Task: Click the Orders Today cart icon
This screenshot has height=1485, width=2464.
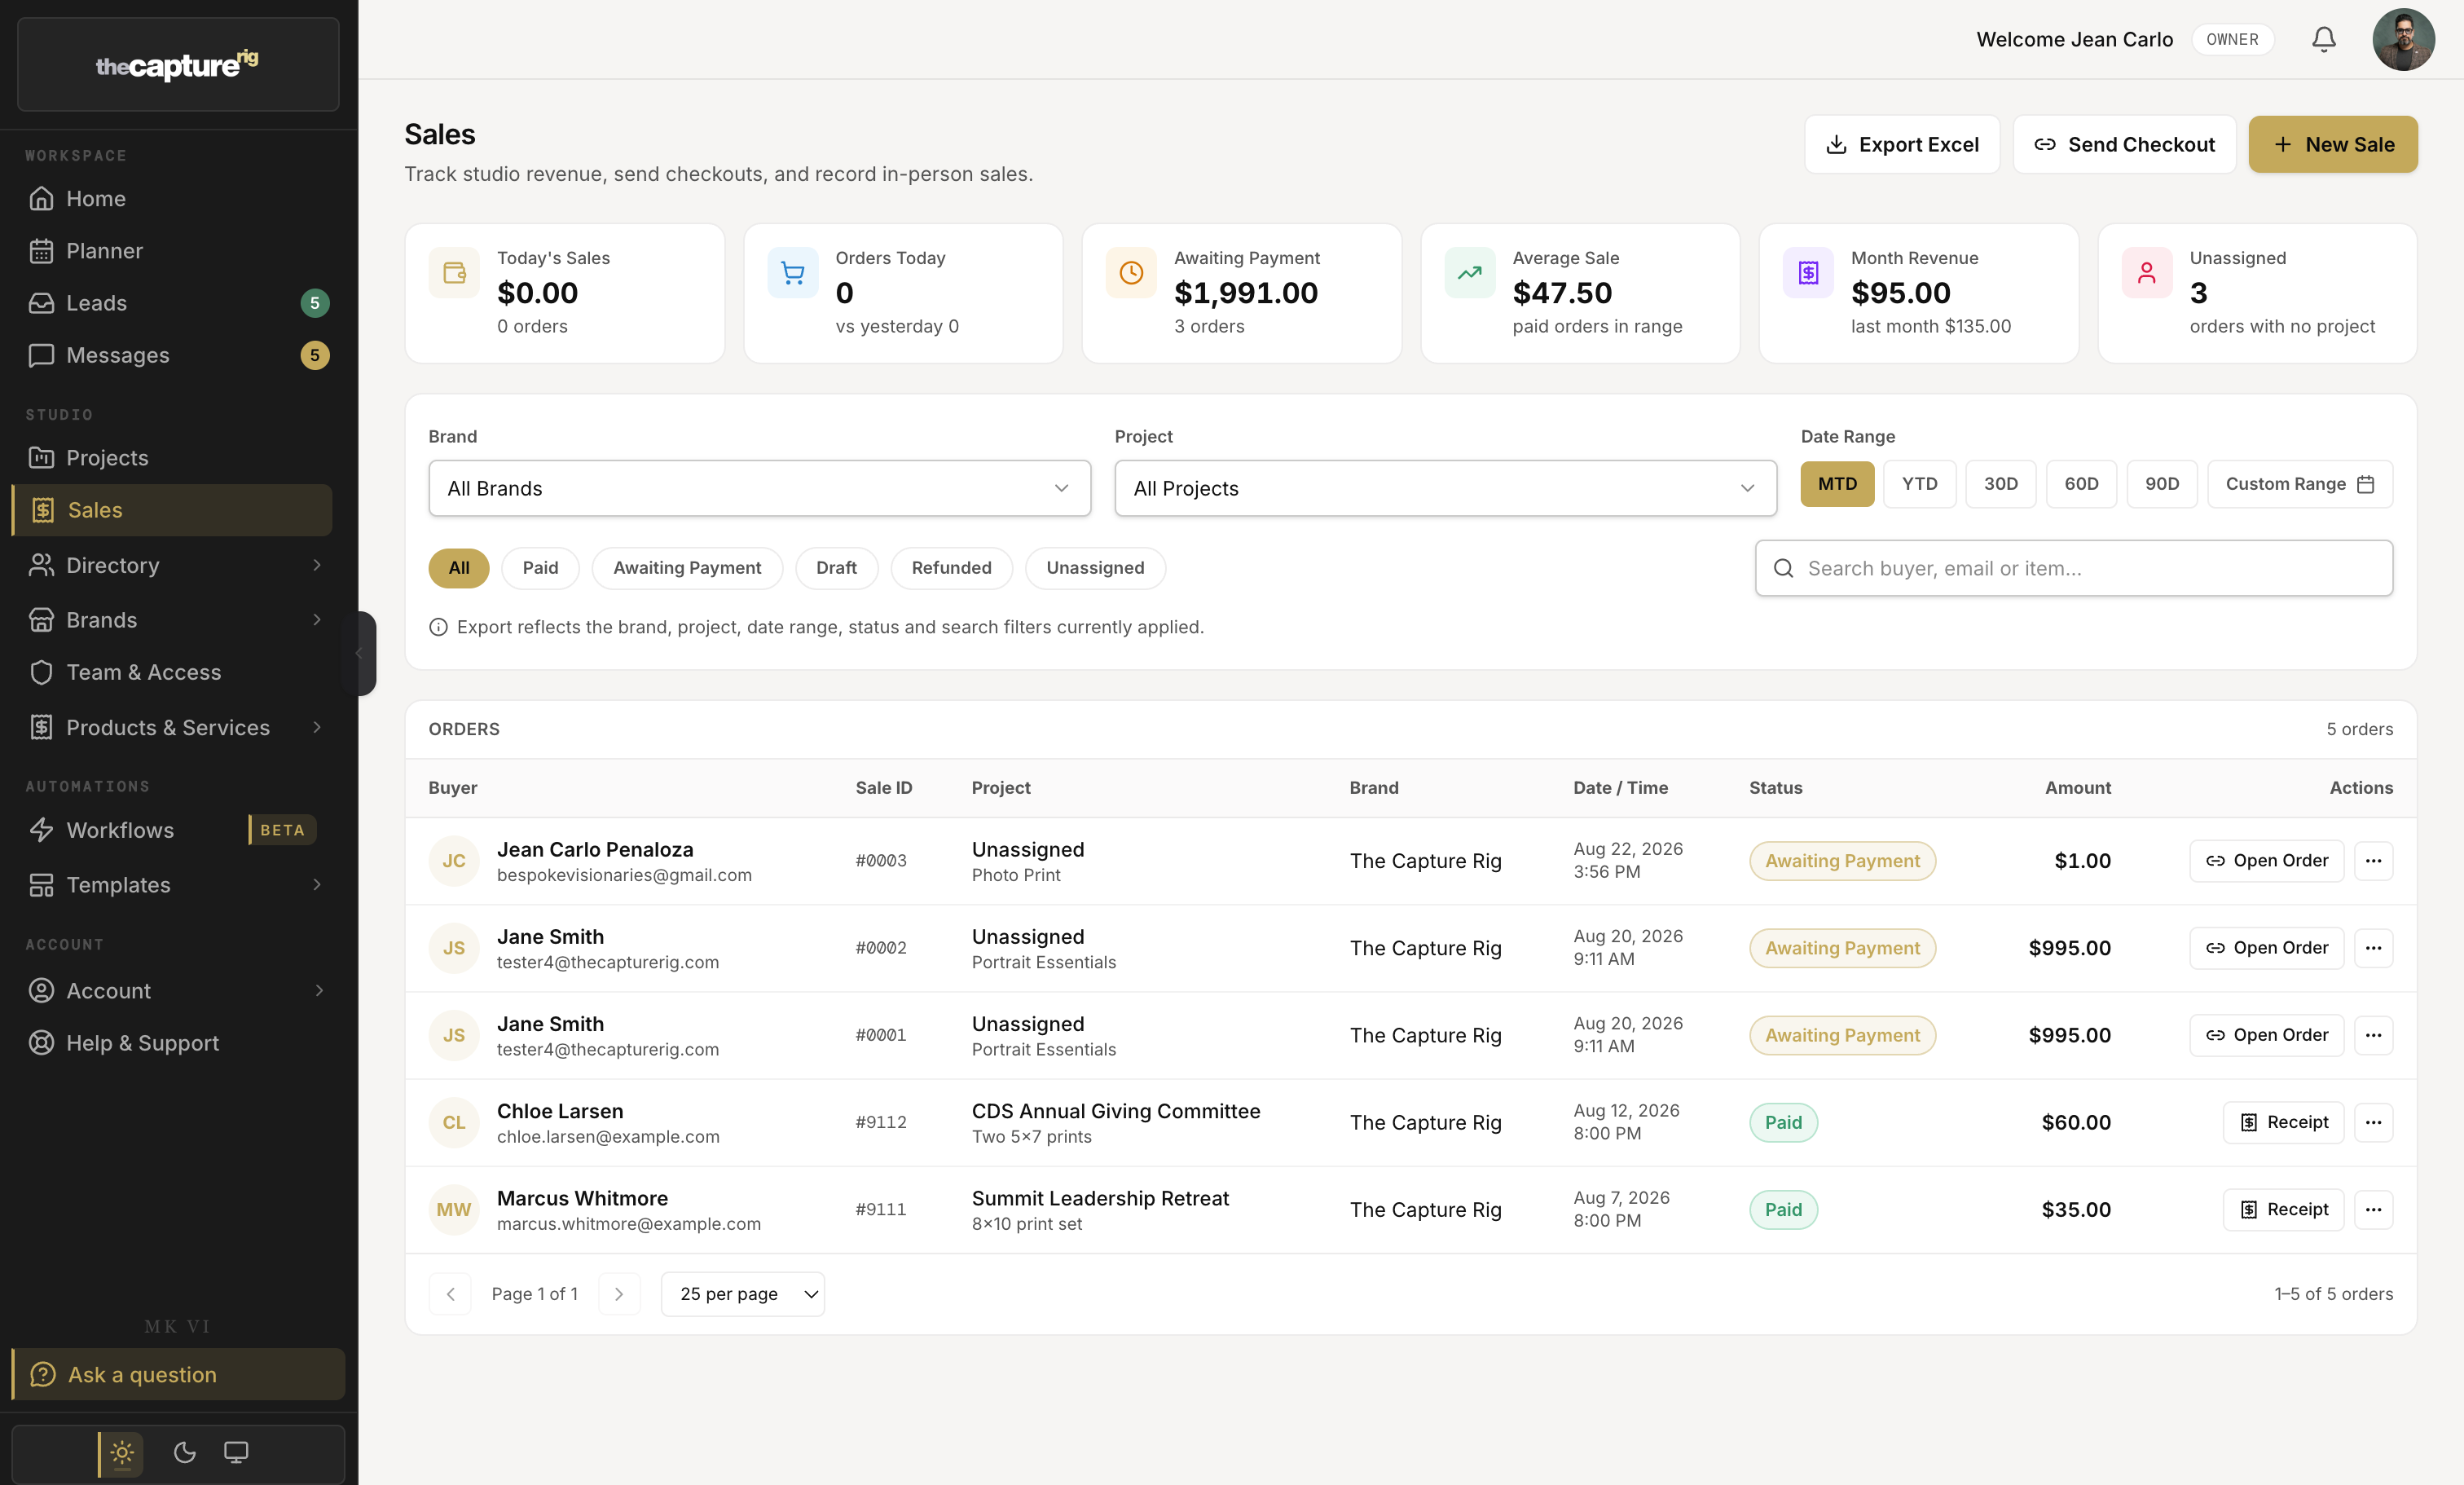Action: click(x=793, y=272)
